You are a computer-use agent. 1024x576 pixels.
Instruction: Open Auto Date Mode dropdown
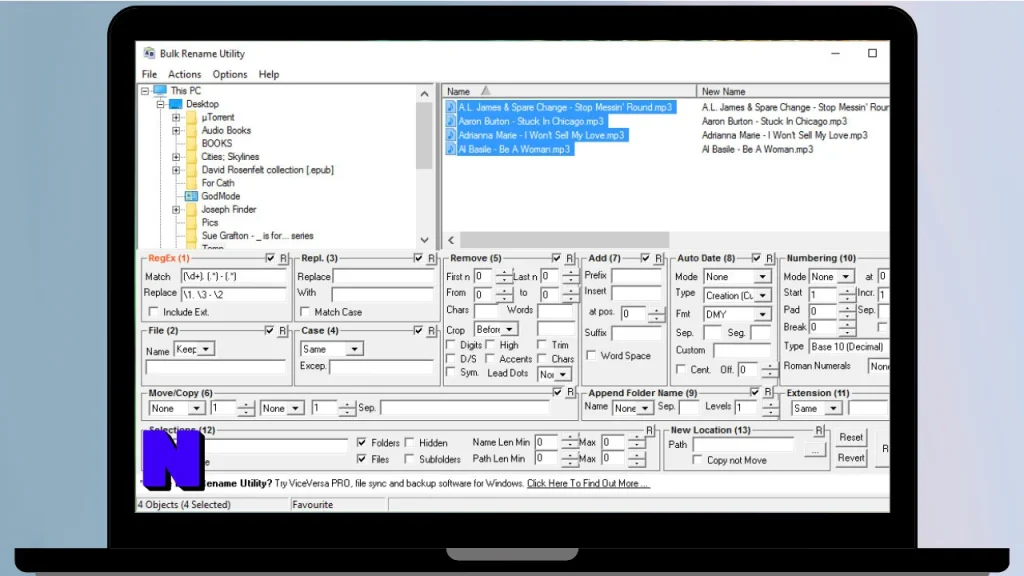[762, 277]
